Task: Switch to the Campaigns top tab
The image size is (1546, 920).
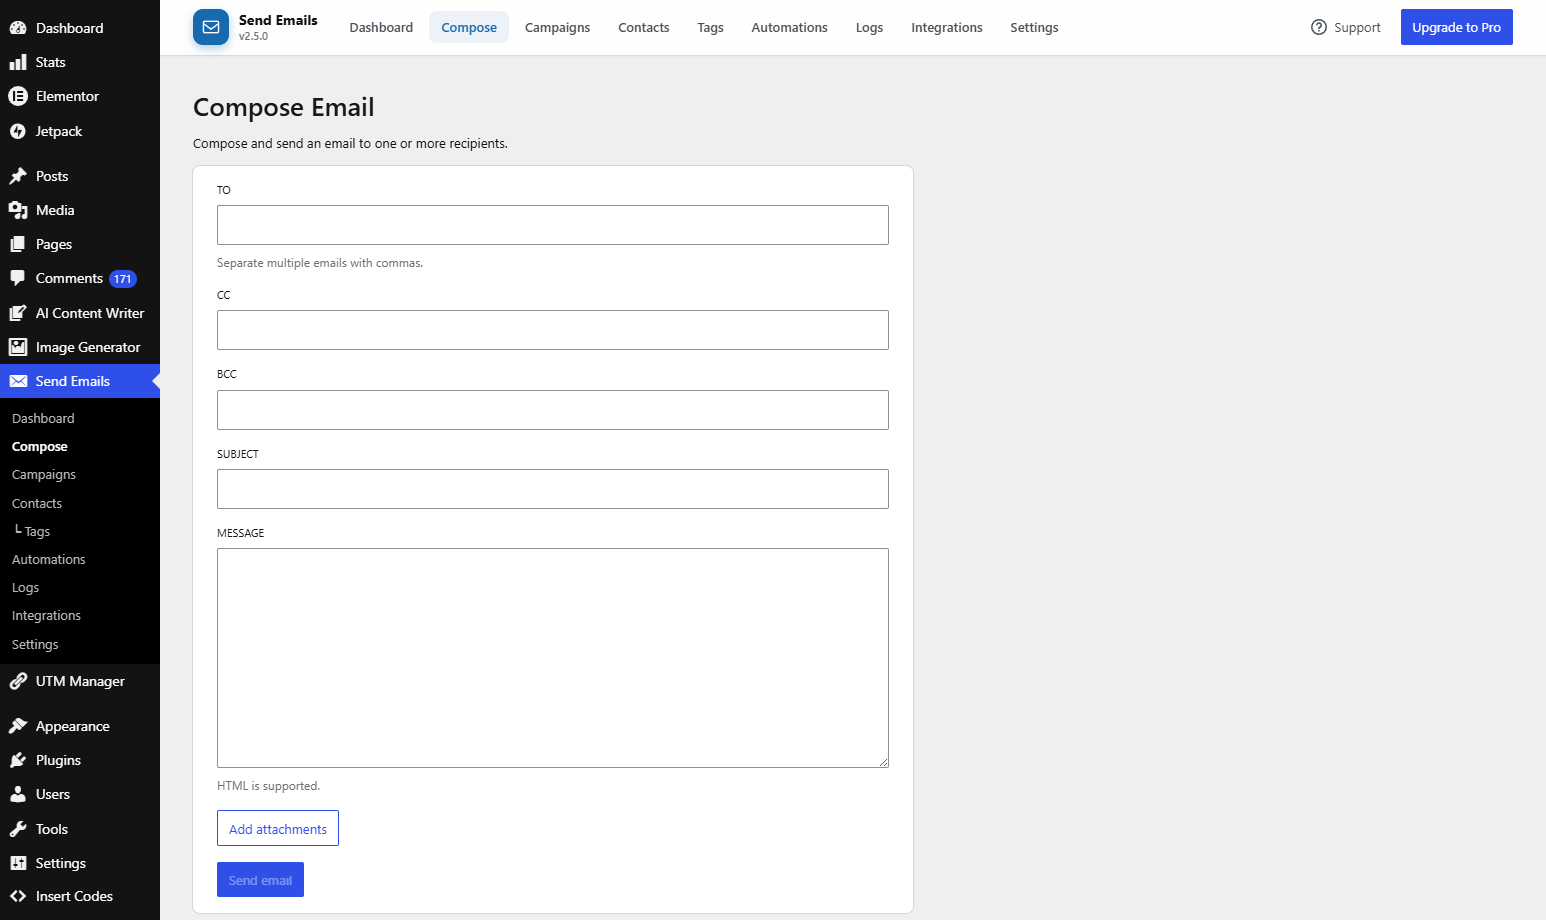Action: pos(557,27)
